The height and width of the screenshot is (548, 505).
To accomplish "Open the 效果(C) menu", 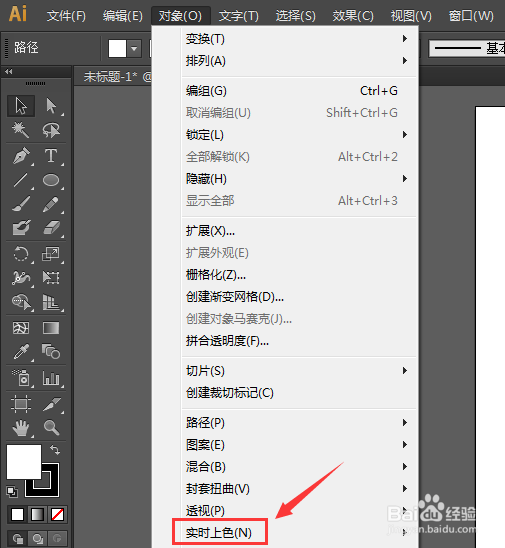I will 353,16.
